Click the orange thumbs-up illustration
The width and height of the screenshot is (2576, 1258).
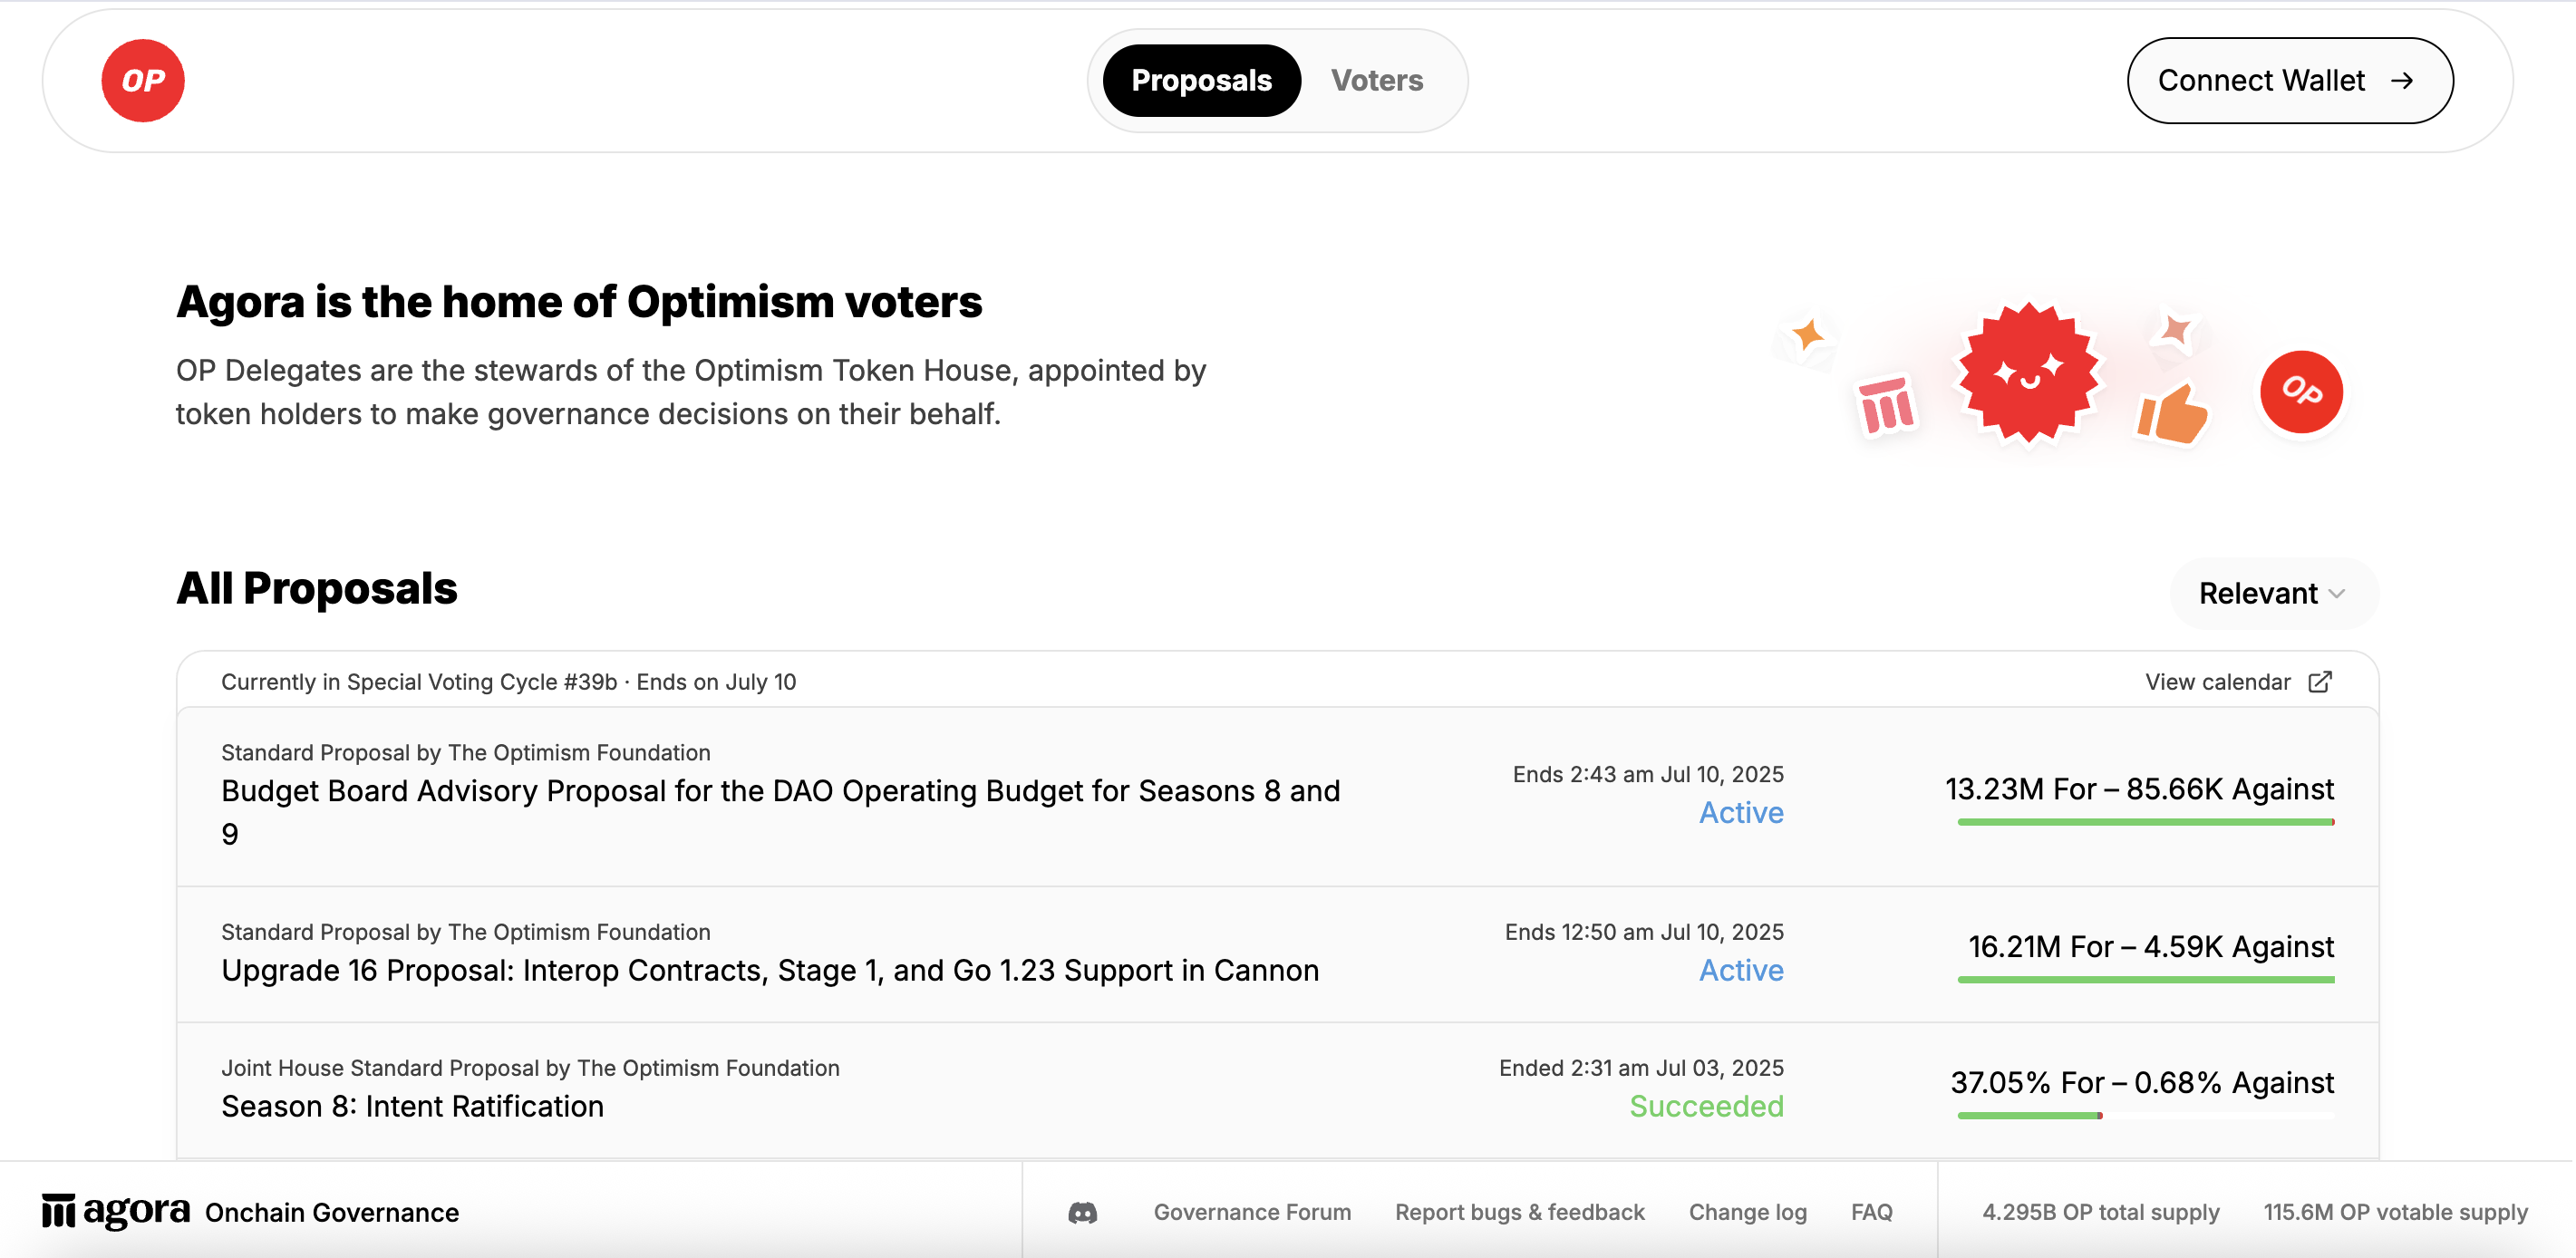coord(2171,412)
